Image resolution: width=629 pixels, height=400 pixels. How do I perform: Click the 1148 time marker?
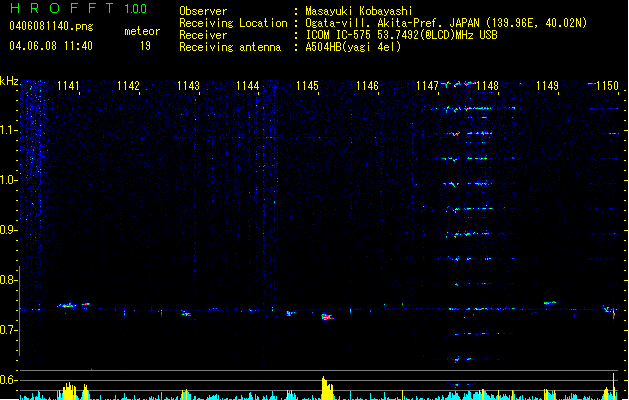[x=487, y=86]
